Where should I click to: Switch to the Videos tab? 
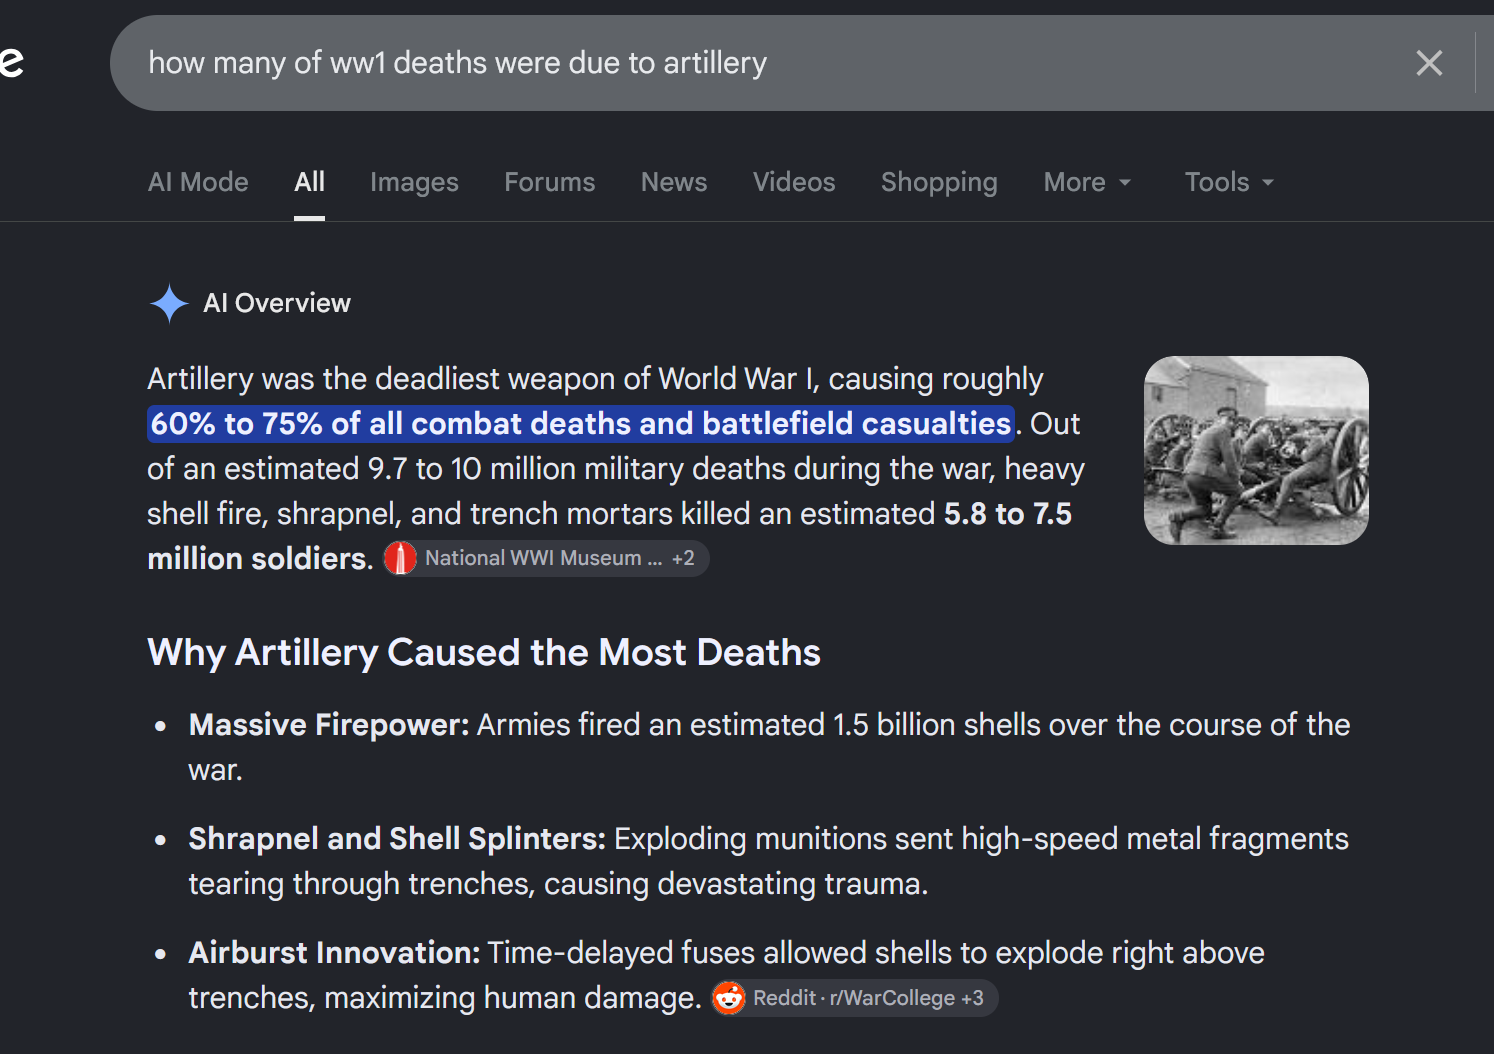click(794, 182)
